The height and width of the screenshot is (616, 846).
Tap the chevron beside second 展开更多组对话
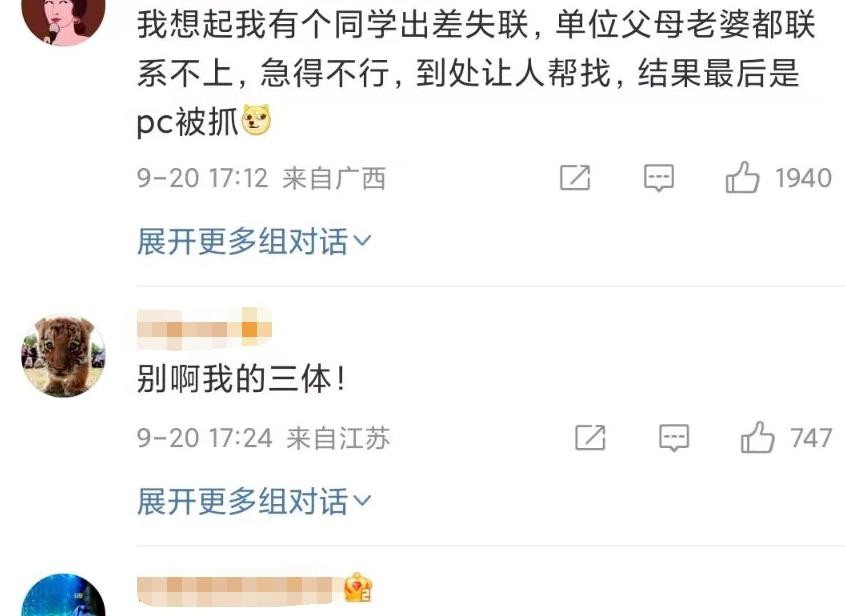[x=362, y=501]
